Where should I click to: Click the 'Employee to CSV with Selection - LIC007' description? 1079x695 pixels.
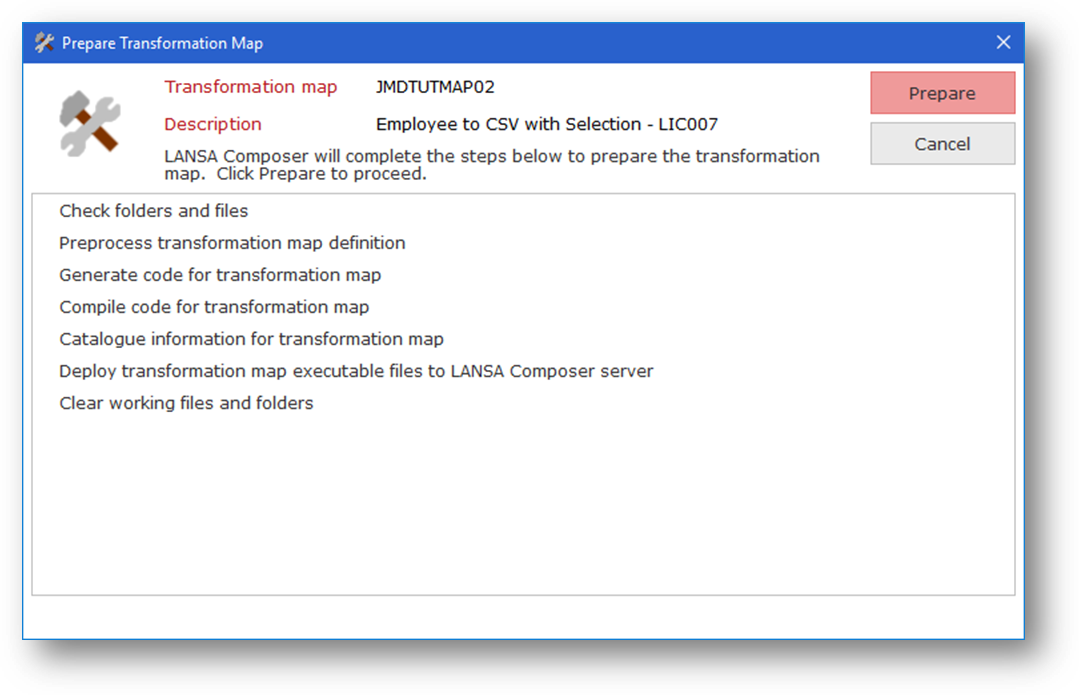[x=546, y=124]
